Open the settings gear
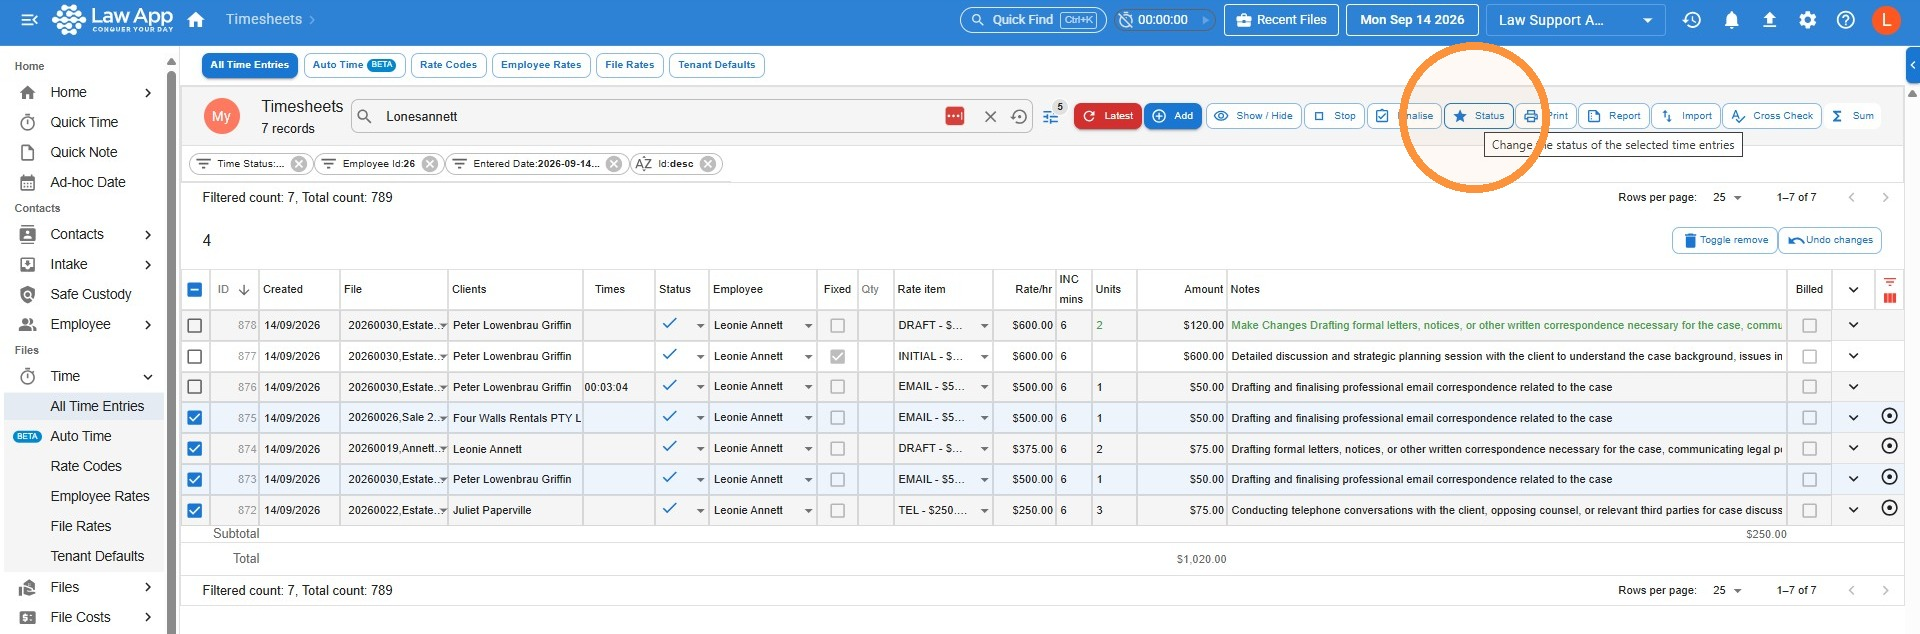 [x=1807, y=20]
